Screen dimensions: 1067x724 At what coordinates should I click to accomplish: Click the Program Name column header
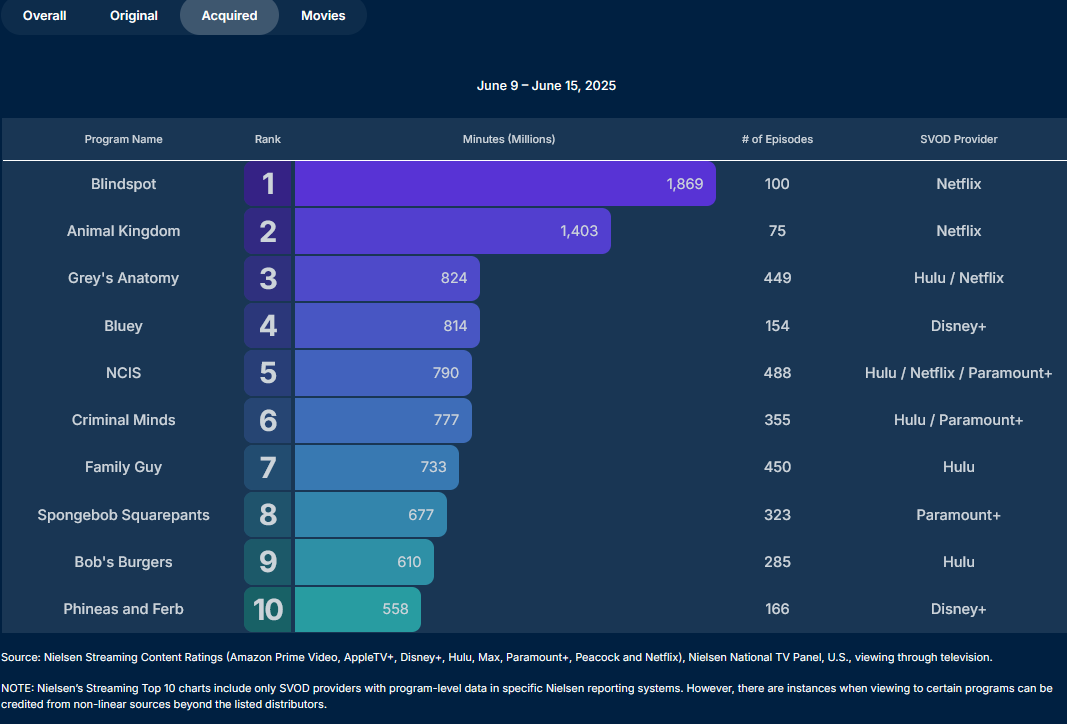coord(124,139)
